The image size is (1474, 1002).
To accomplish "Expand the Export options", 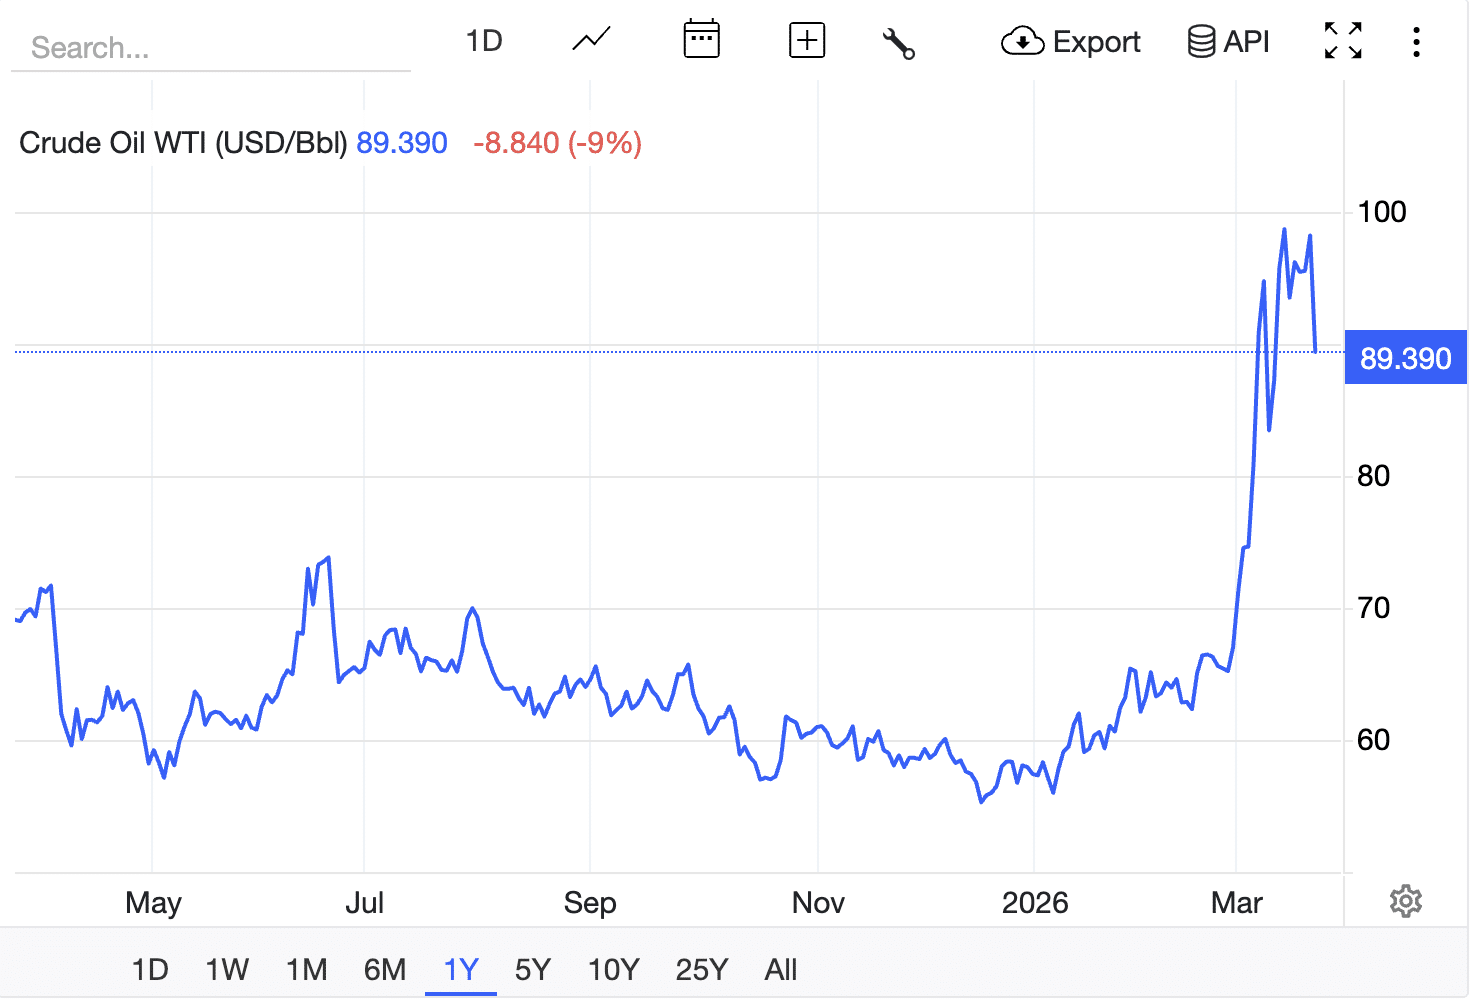I will click(x=1070, y=42).
